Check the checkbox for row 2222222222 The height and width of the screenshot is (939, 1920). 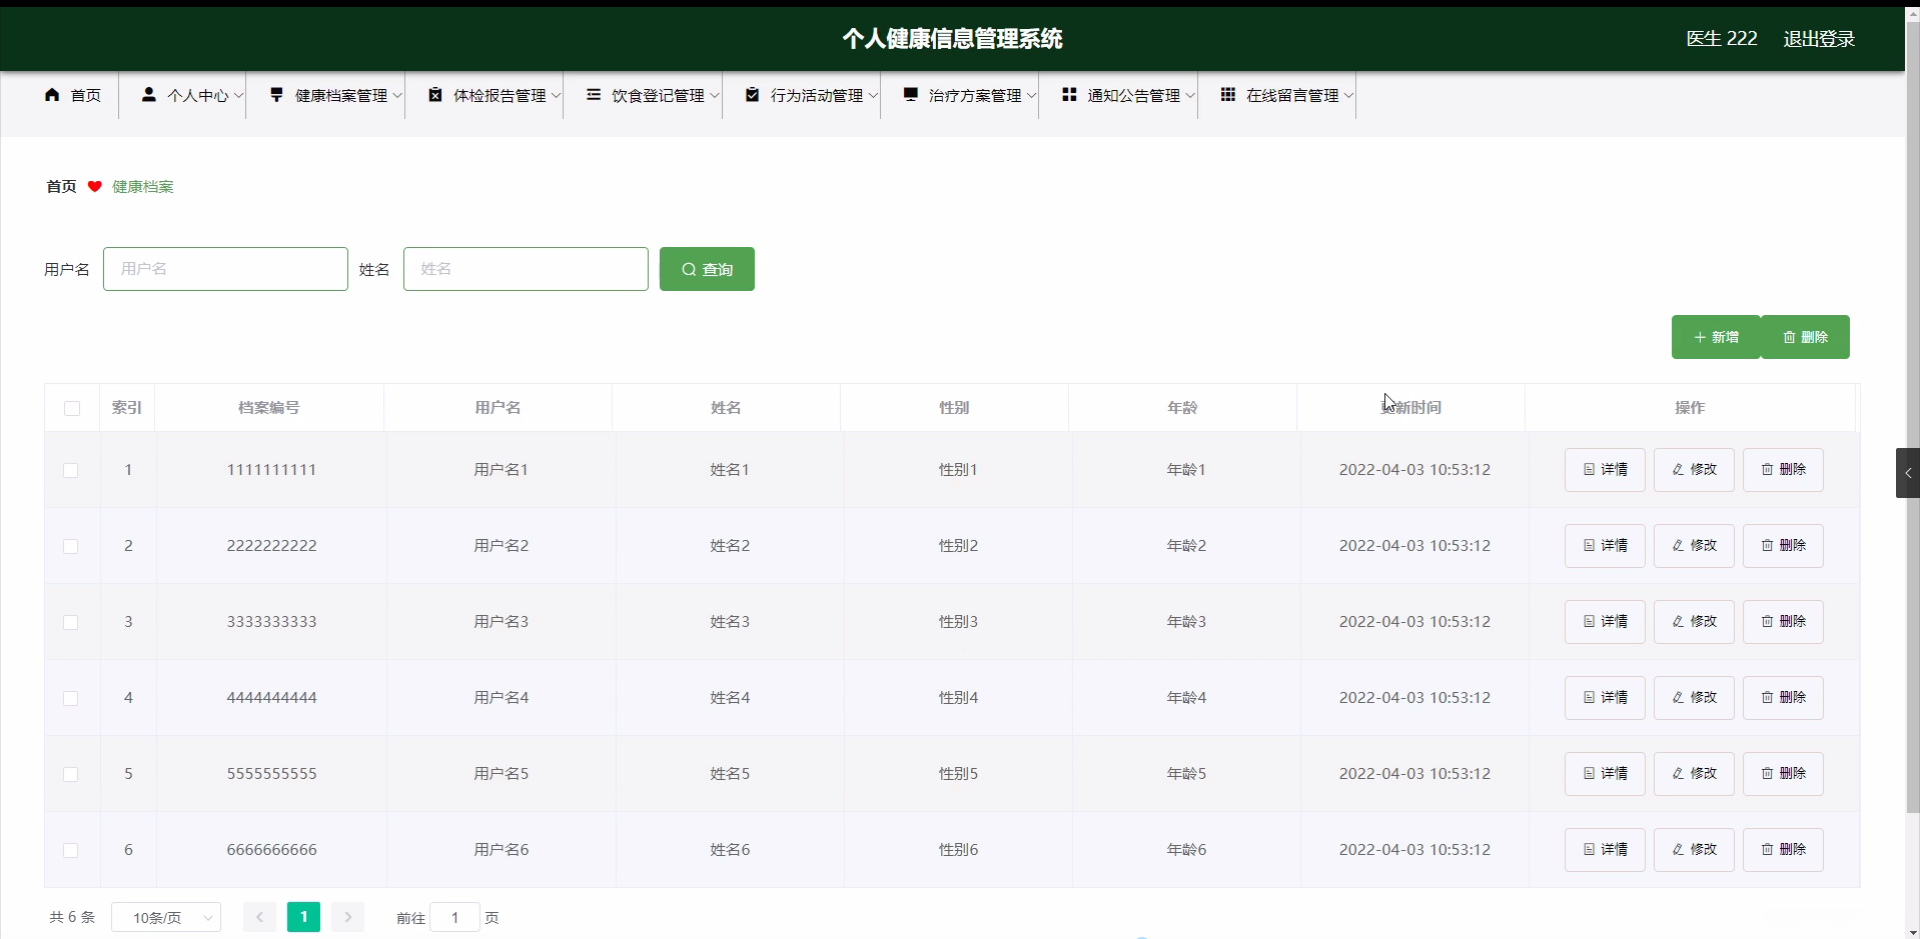point(70,546)
